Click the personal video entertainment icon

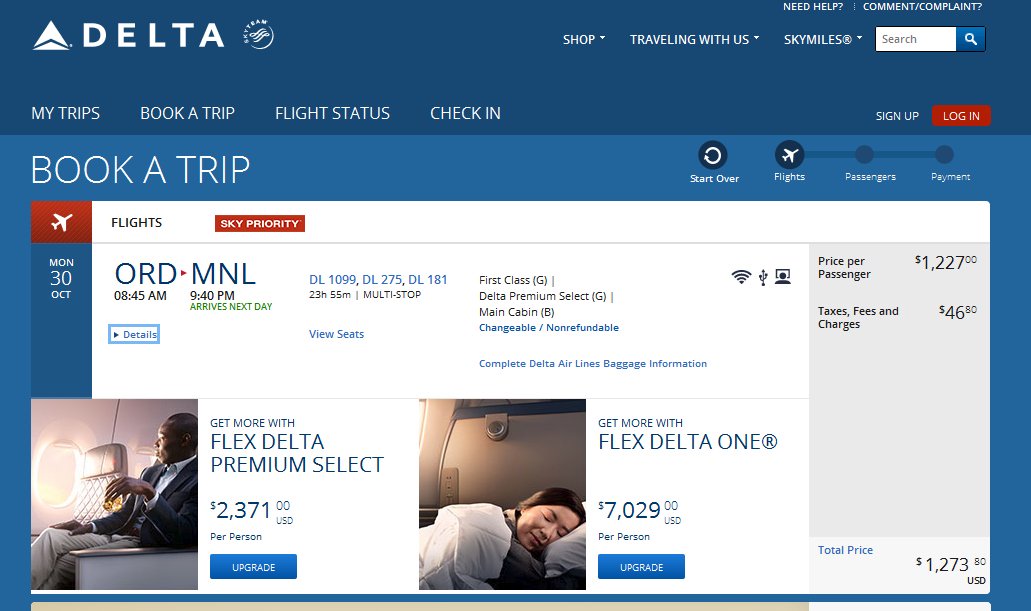pos(782,277)
